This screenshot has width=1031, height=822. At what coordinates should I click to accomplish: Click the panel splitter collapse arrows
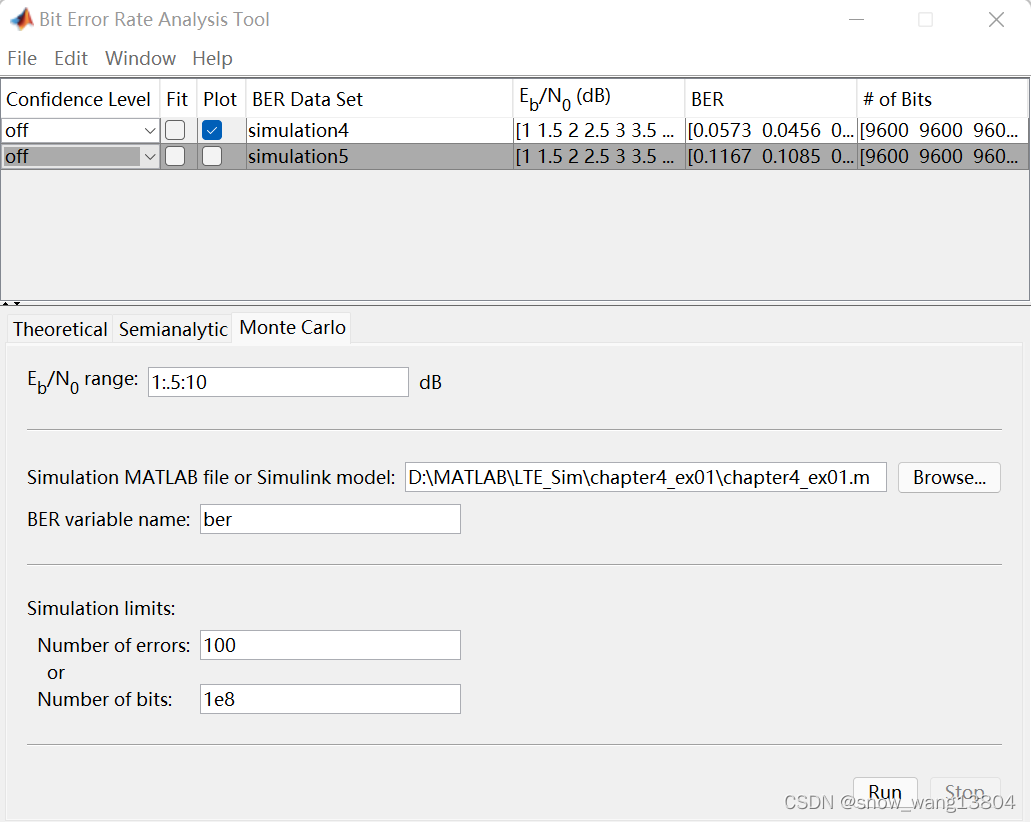click(x=11, y=304)
